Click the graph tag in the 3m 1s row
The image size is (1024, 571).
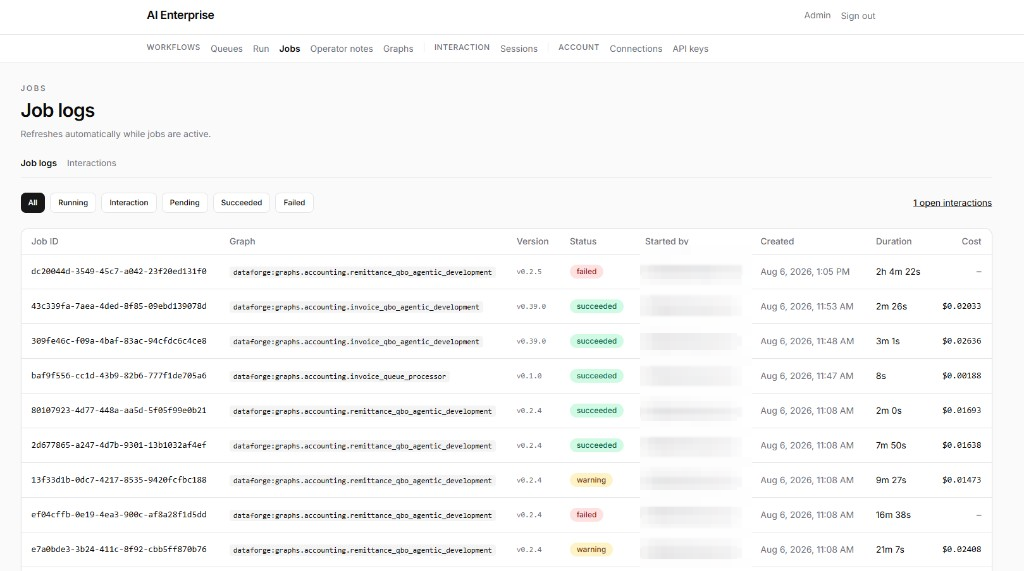[356, 342]
